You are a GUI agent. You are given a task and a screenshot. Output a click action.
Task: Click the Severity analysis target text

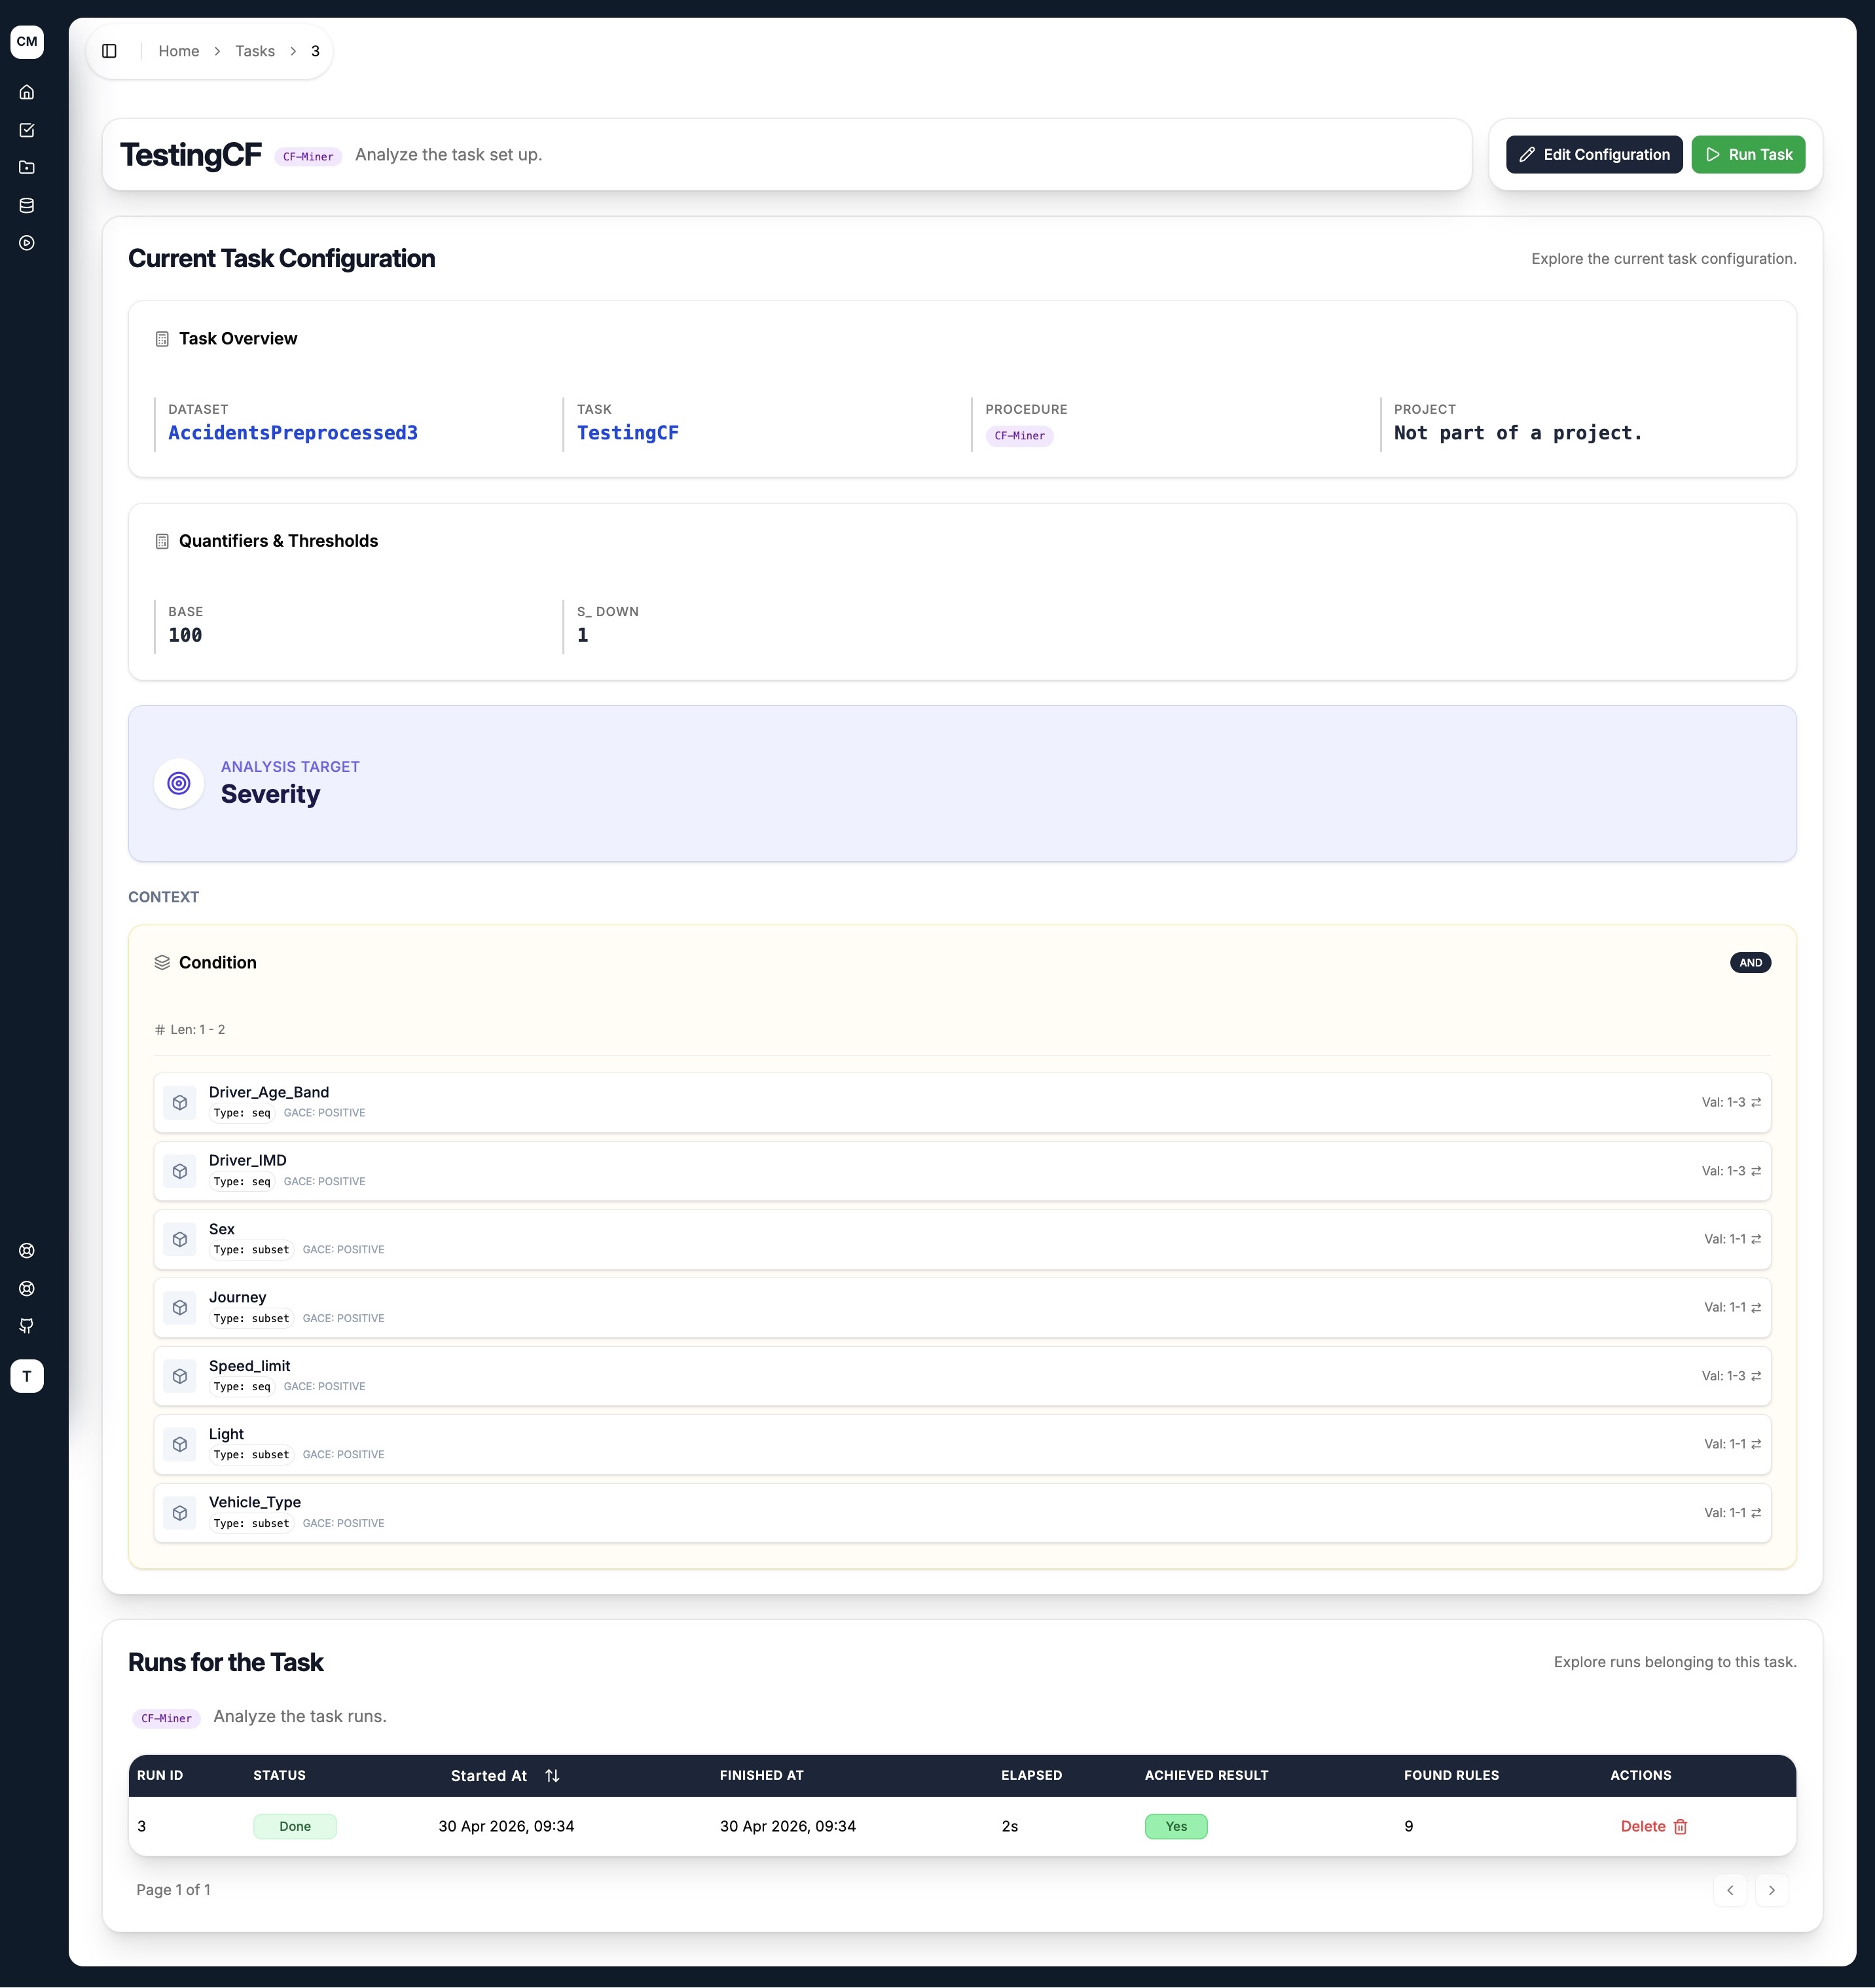click(270, 794)
